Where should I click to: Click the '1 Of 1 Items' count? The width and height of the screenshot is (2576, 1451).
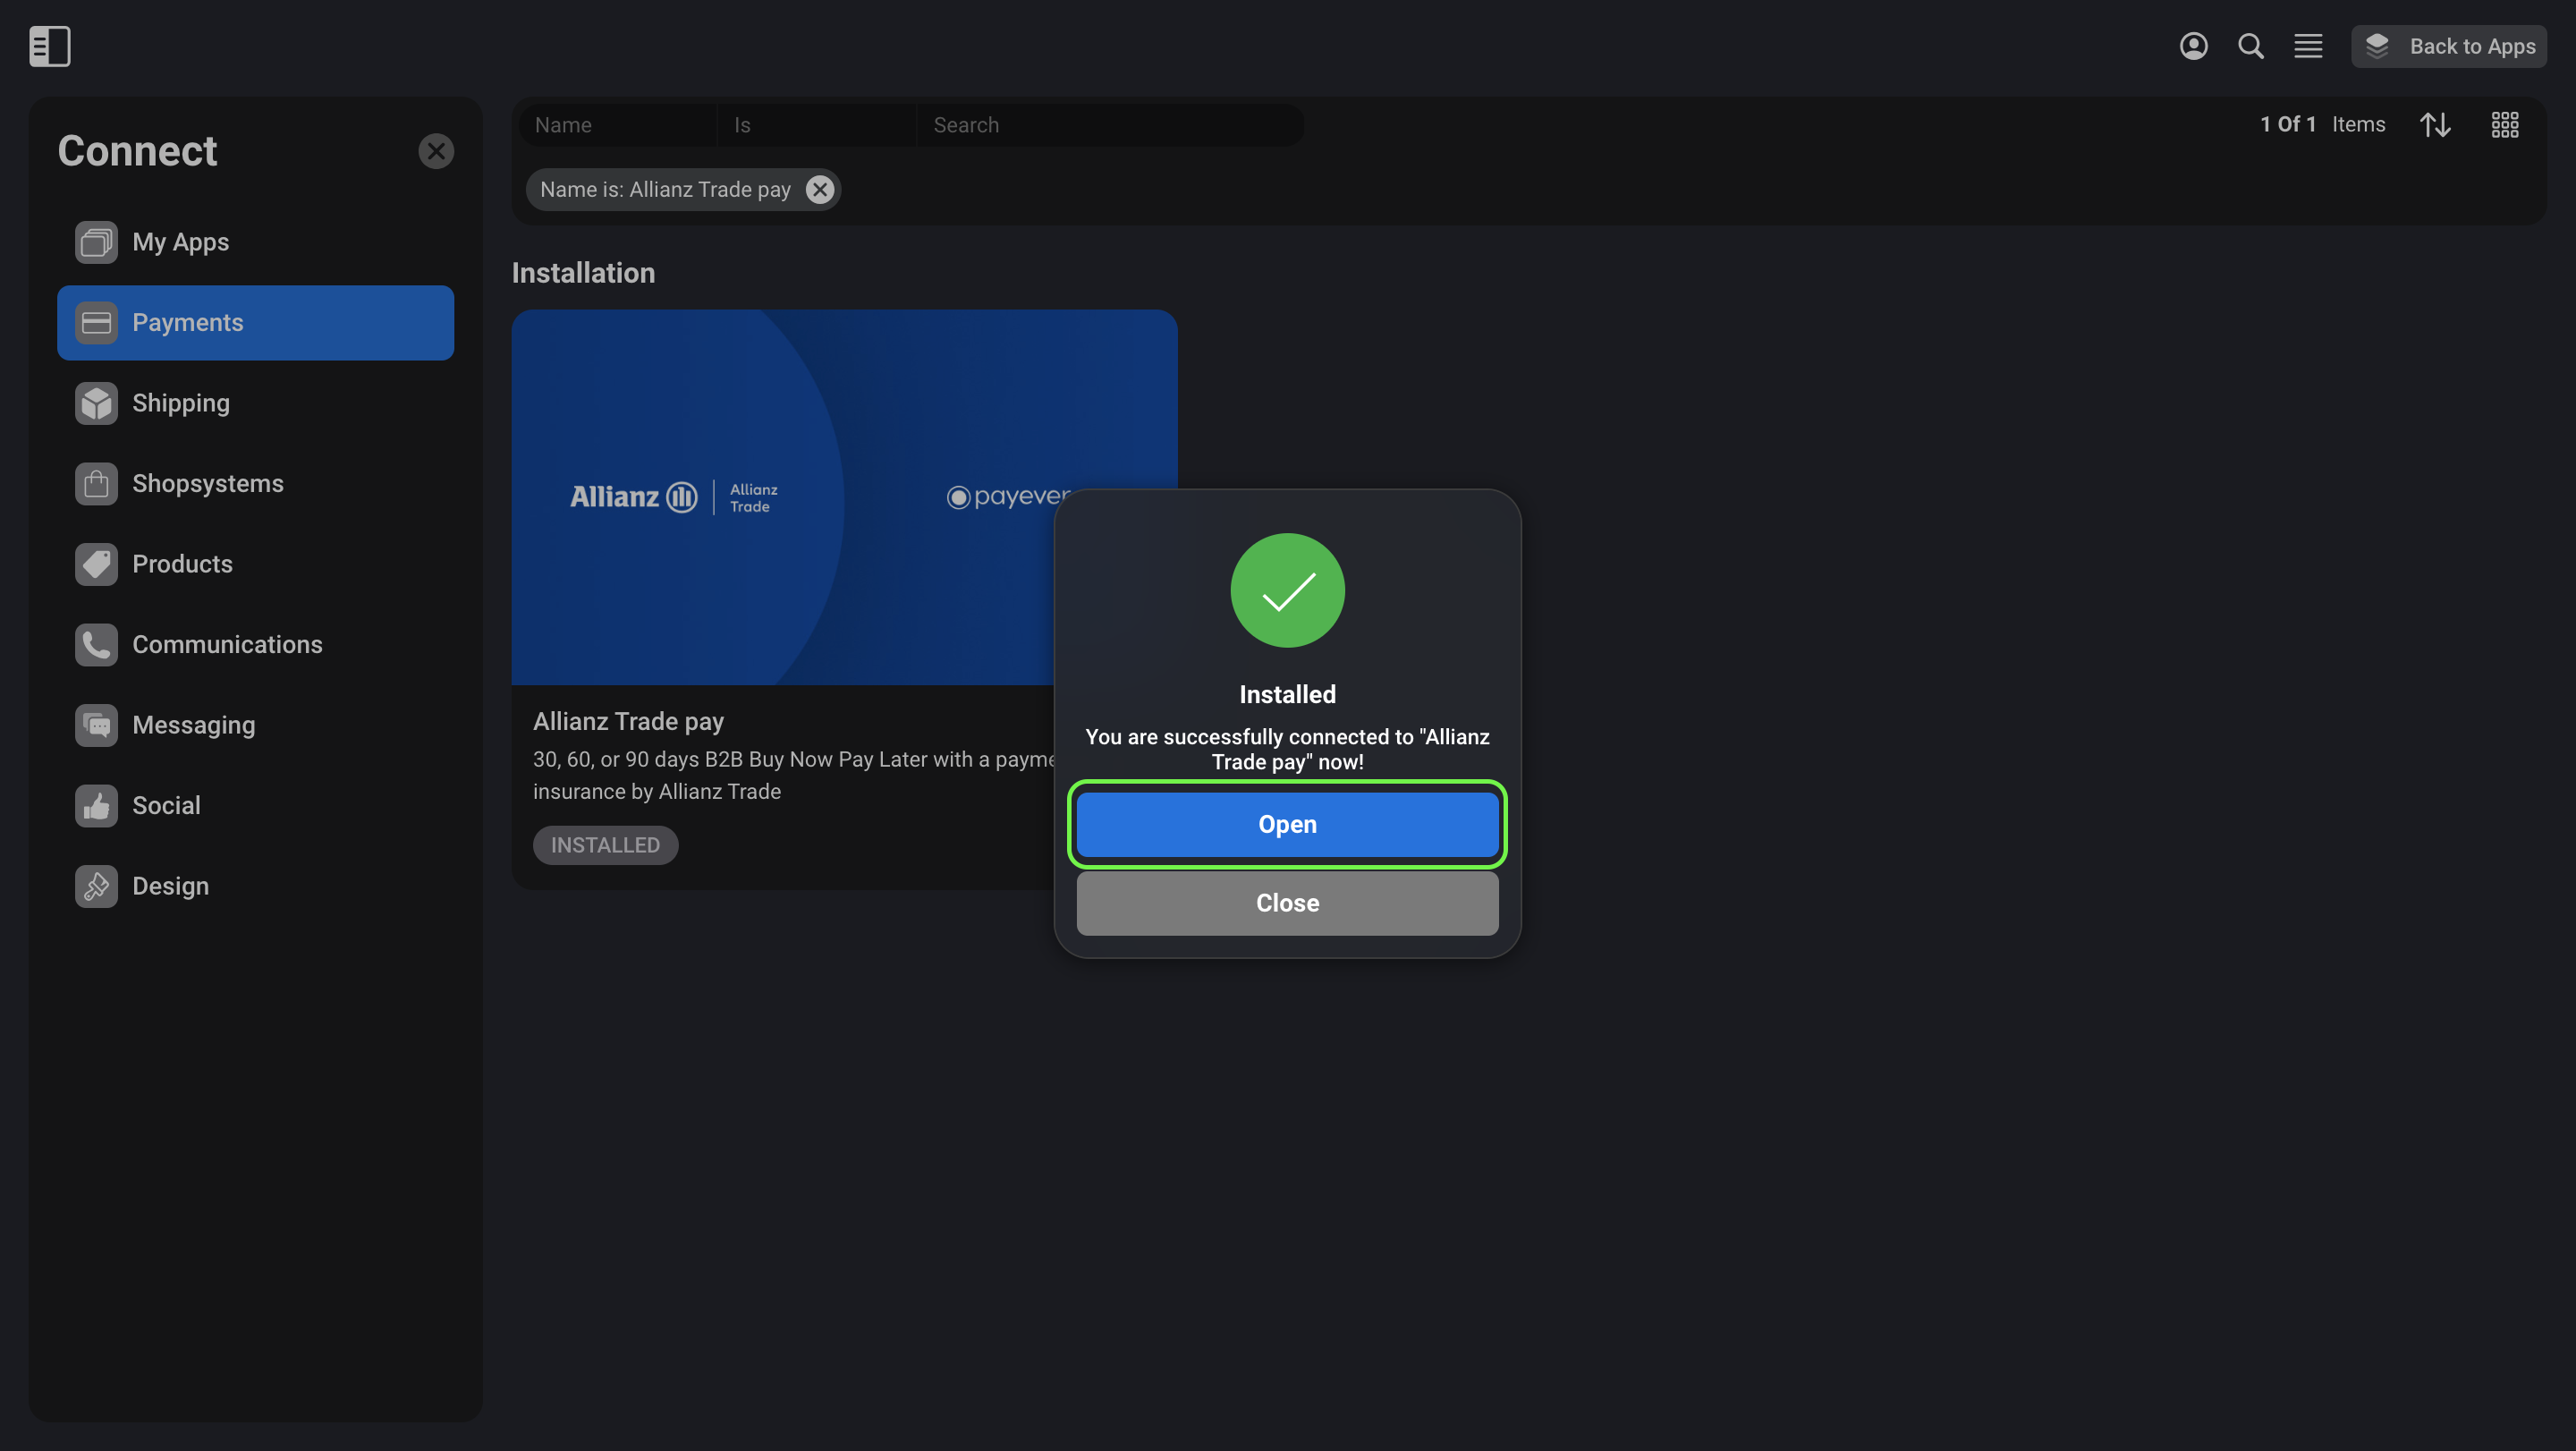pyautogui.click(x=2322, y=125)
